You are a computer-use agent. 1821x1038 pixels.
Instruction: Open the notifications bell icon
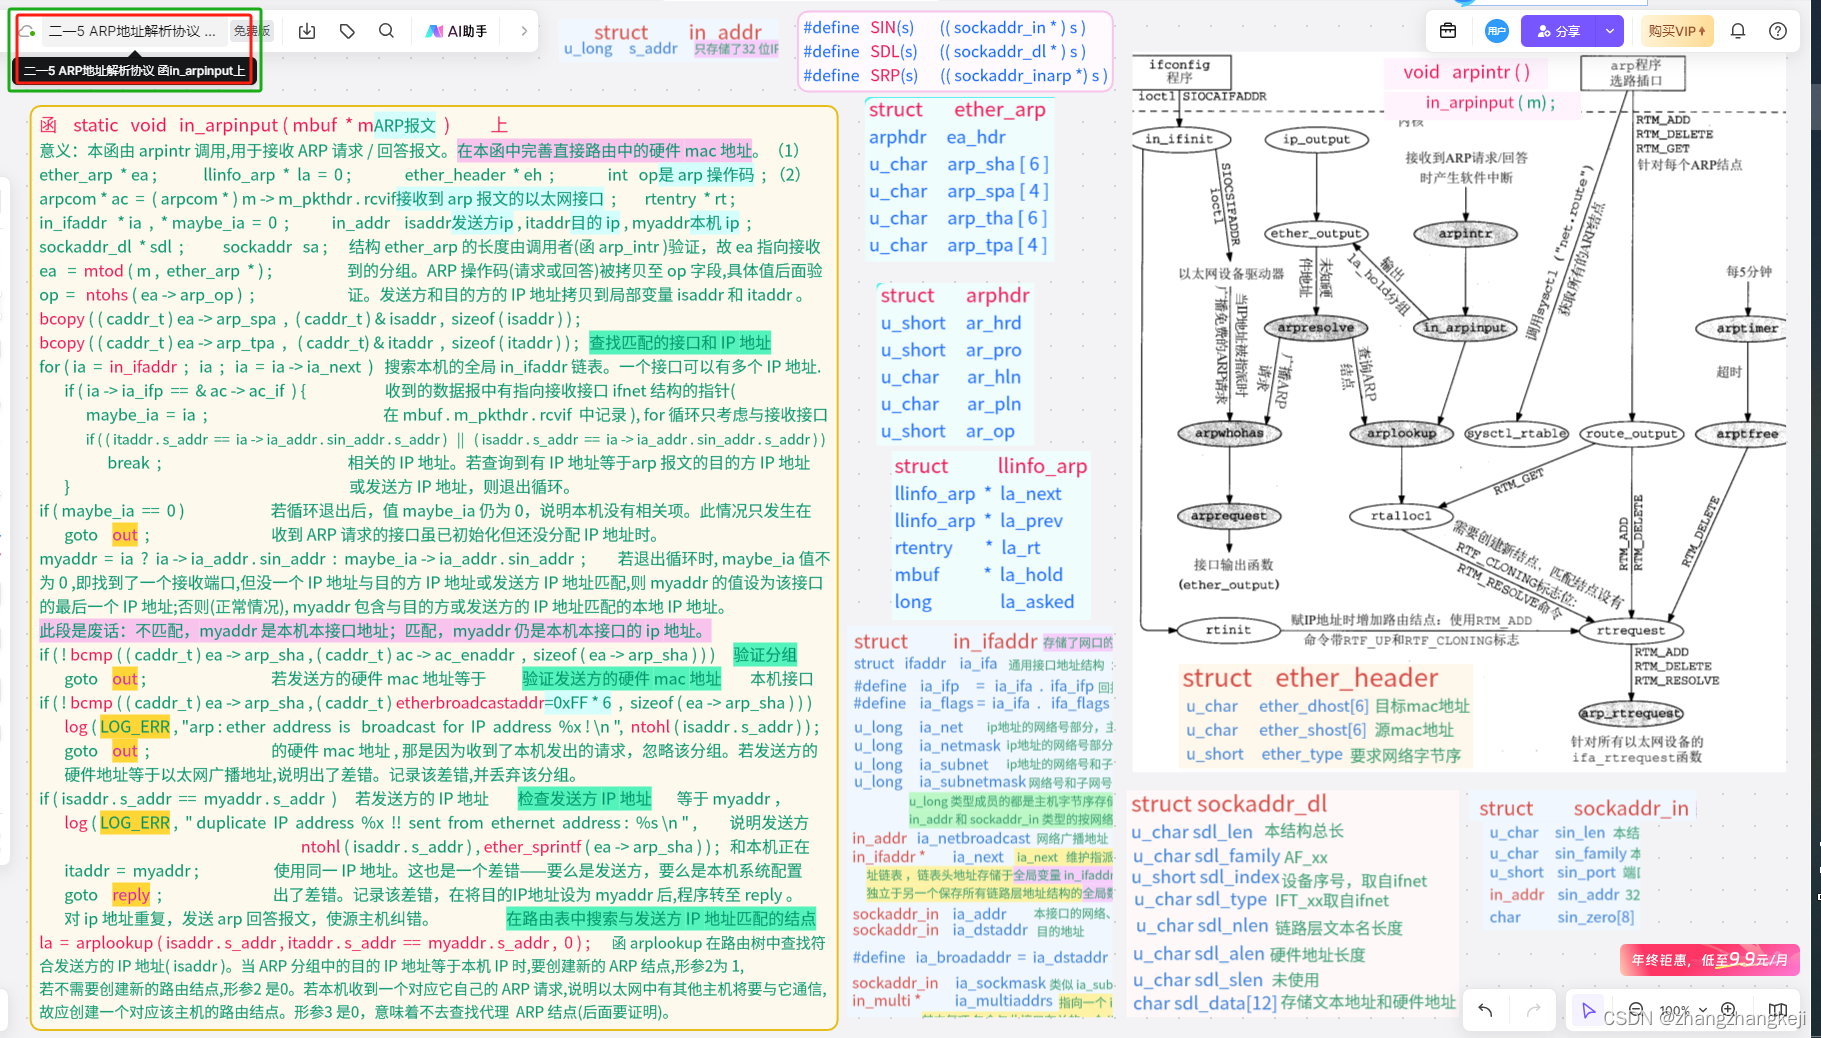pos(1738,31)
